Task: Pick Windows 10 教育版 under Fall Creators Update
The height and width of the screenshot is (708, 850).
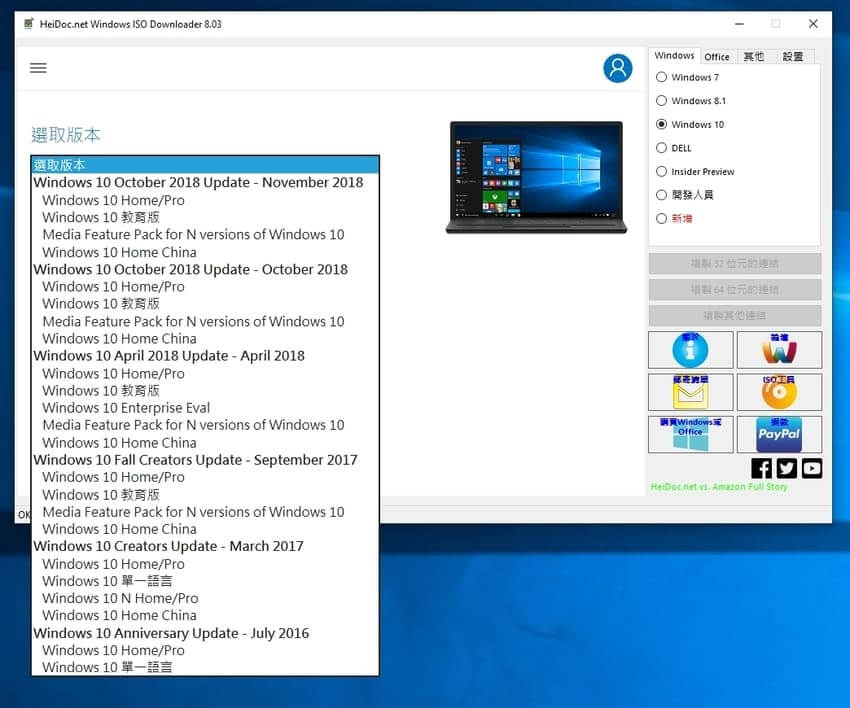Action: 205,494
